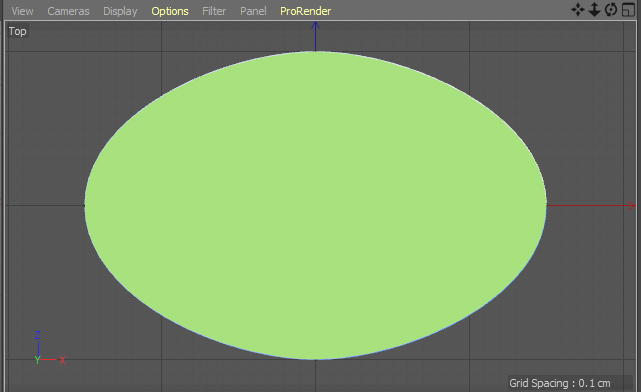This screenshot has height=392, width=641.
Task: Click the move camera four-arrow icon
Action: pyautogui.click(x=578, y=9)
